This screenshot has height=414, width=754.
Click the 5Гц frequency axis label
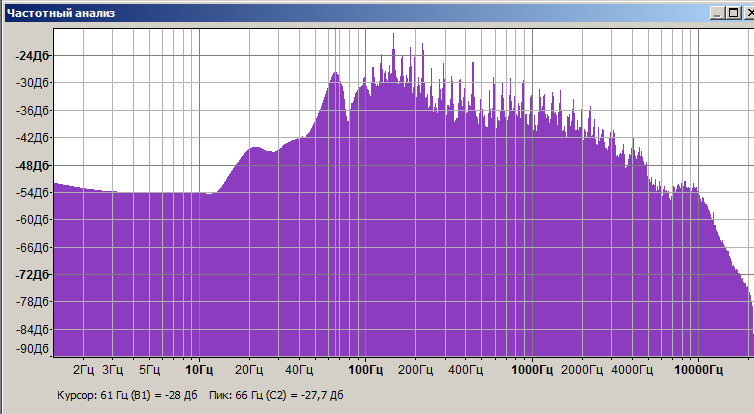tap(150, 370)
